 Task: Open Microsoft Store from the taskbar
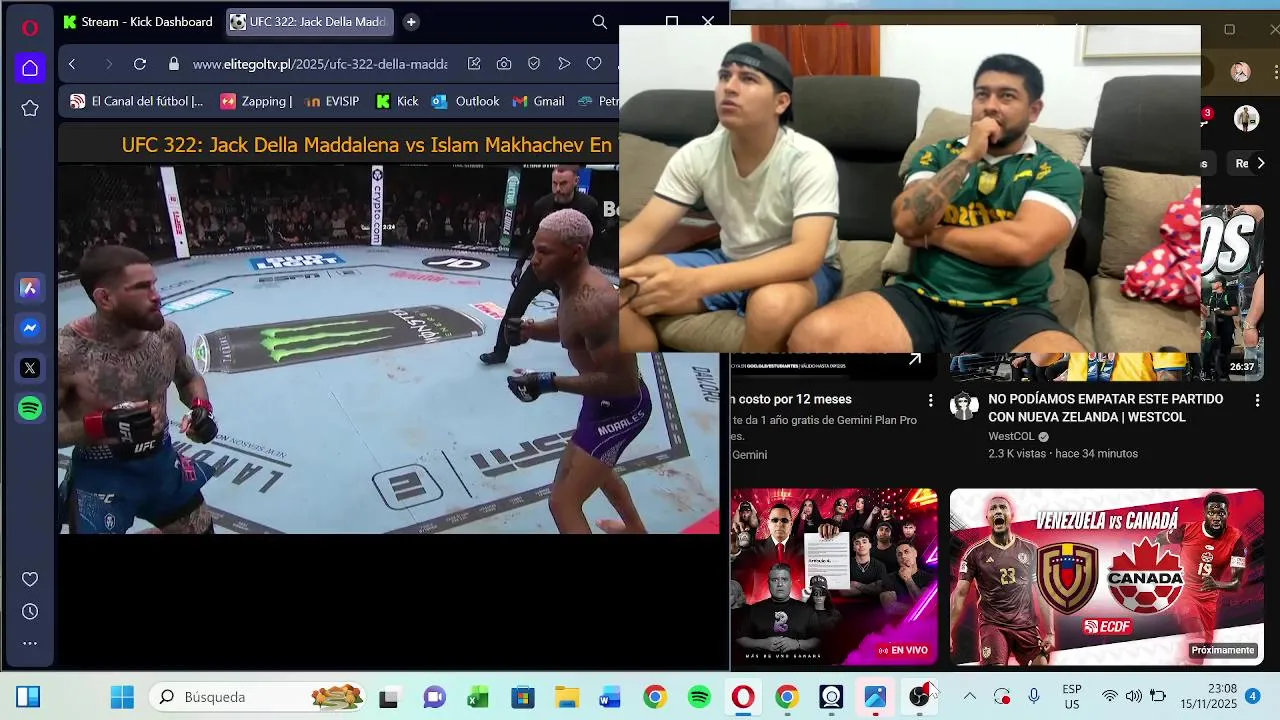click(523, 697)
